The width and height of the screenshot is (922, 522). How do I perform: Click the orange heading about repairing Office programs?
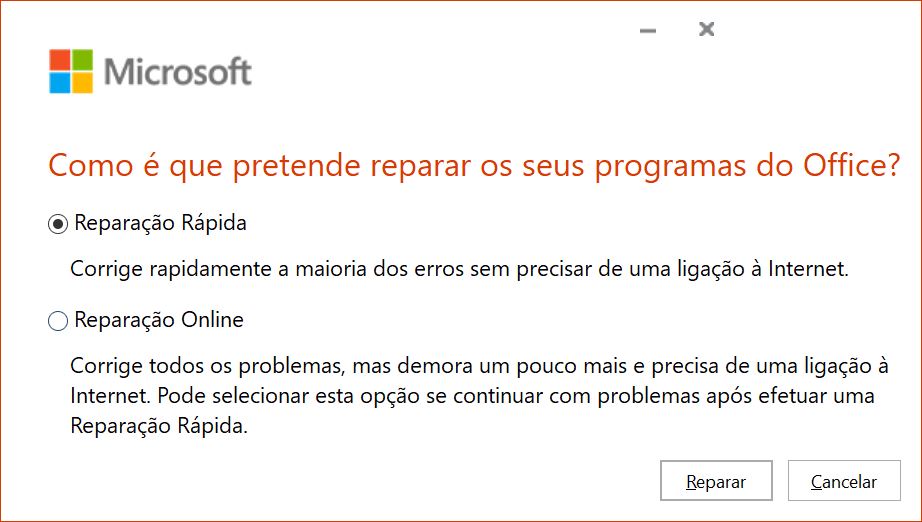pos(474,165)
